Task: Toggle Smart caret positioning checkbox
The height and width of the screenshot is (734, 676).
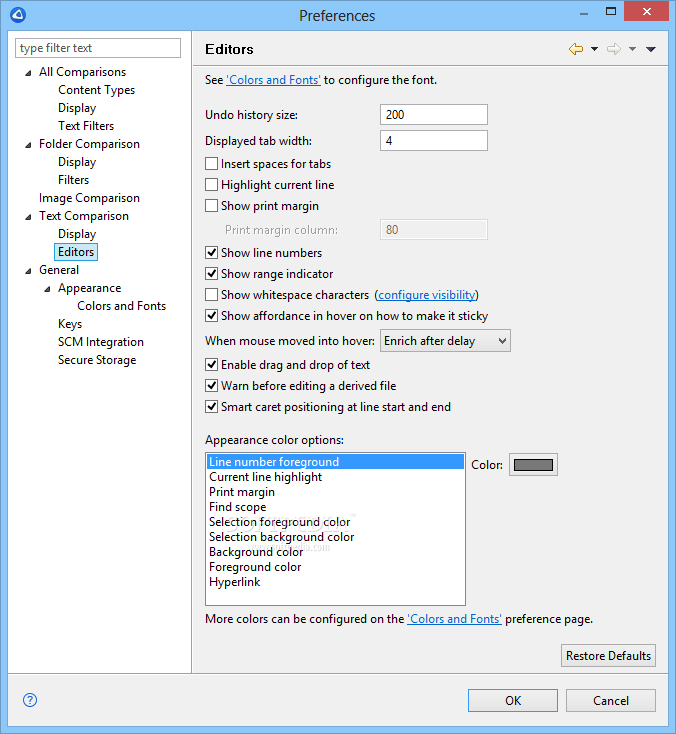Action: pyautogui.click(x=212, y=407)
